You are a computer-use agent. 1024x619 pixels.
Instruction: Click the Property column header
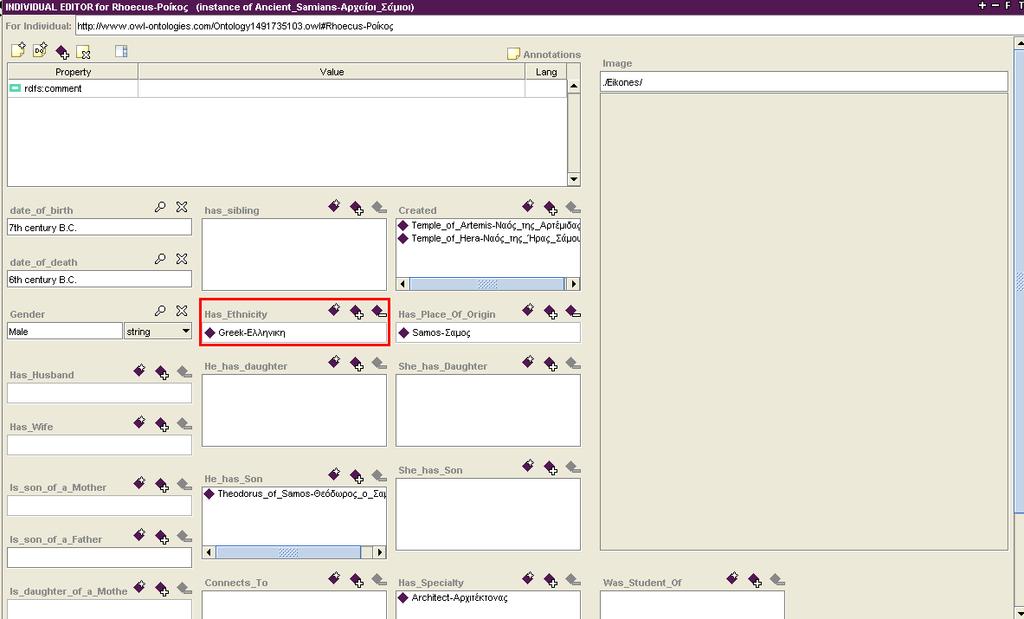point(72,72)
